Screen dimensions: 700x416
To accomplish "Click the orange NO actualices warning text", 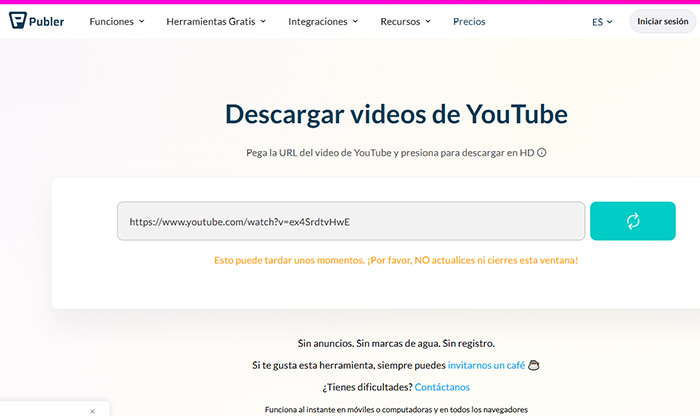I will [396, 260].
